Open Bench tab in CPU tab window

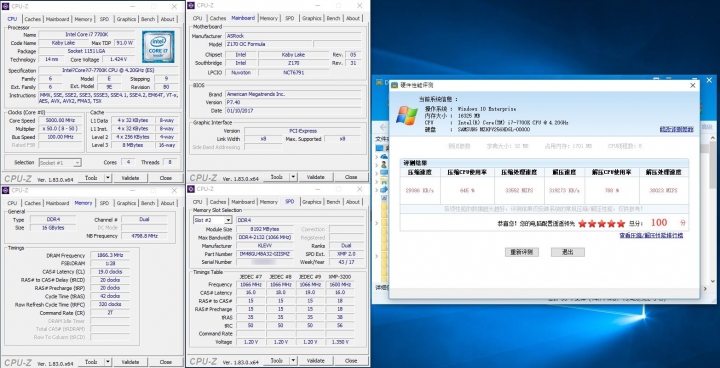pyautogui.click(x=148, y=19)
